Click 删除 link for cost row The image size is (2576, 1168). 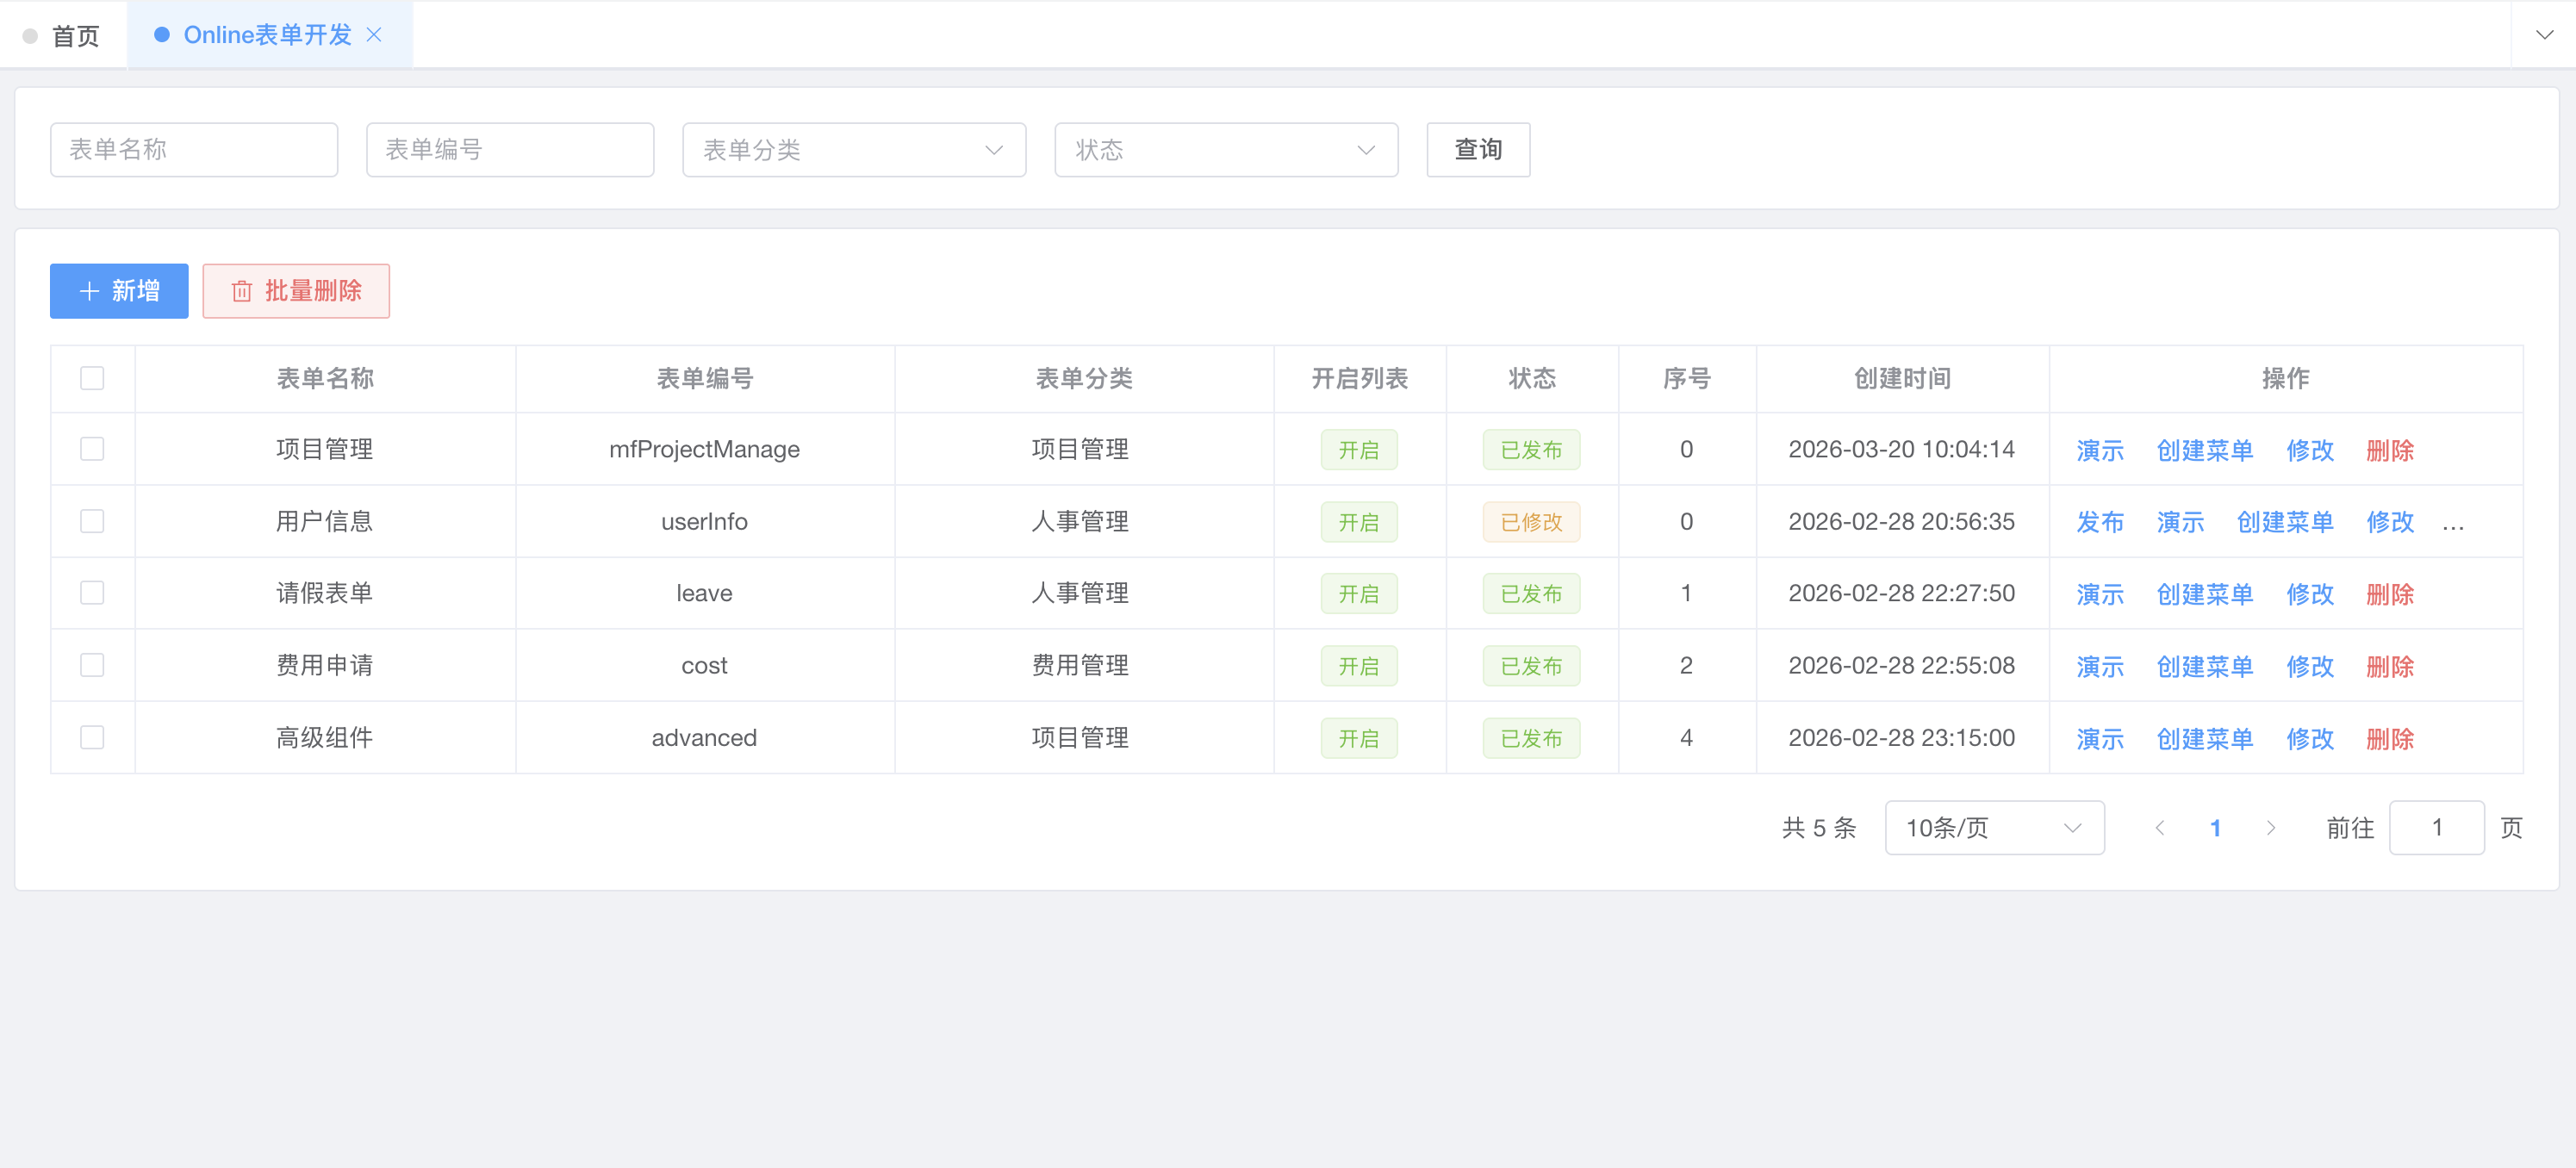2389,666
